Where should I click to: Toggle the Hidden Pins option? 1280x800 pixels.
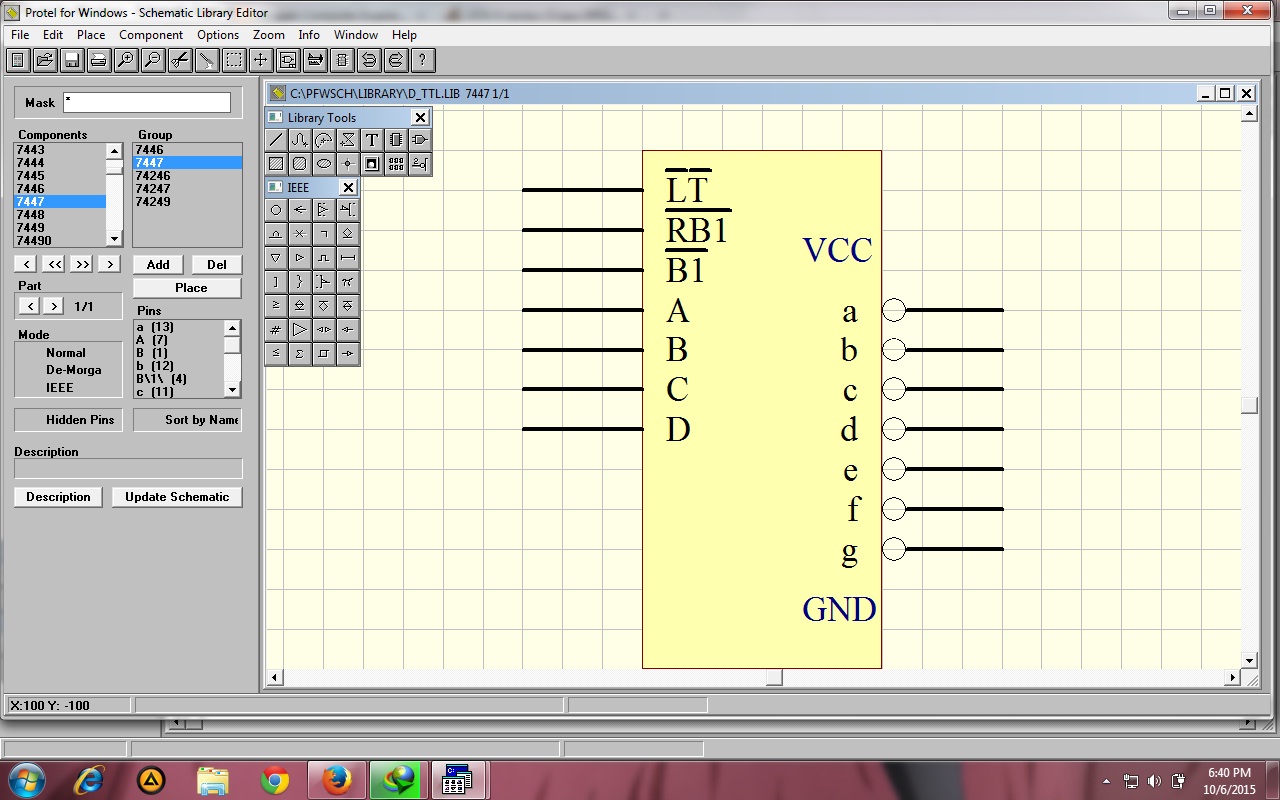(69, 420)
